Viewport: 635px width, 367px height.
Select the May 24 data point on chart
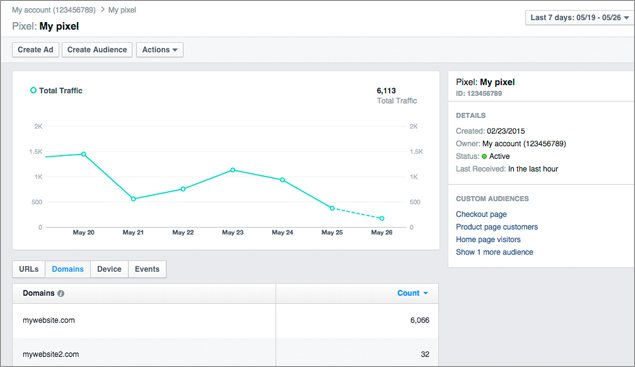click(282, 180)
